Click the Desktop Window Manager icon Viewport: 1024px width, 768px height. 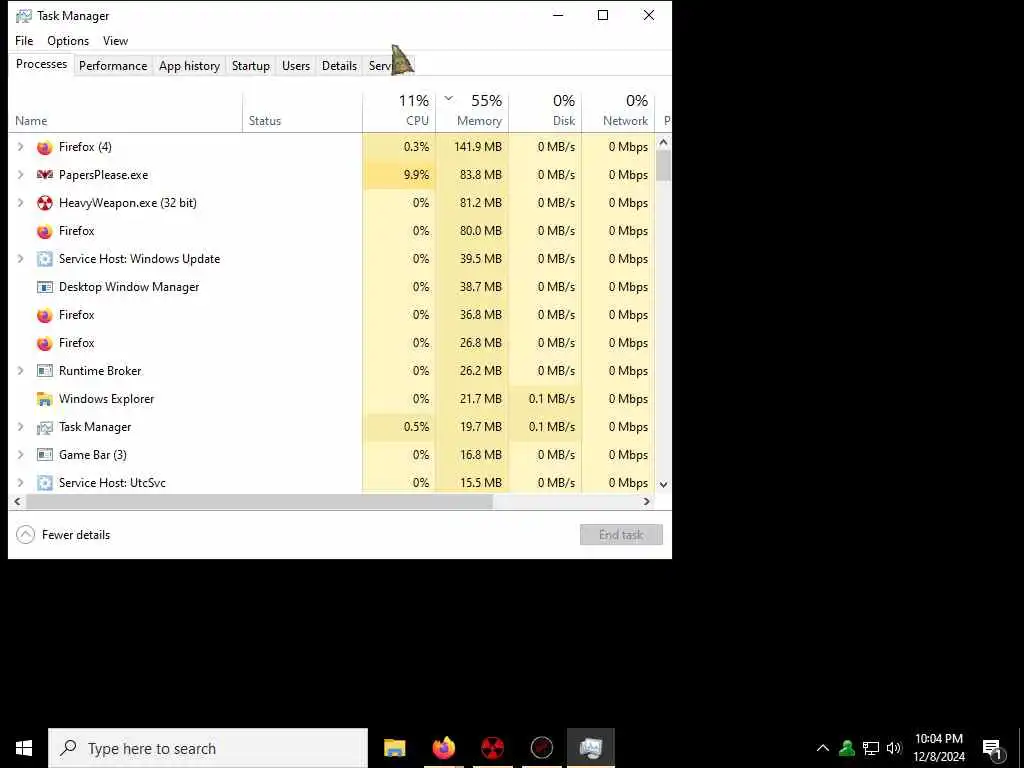pos(44,287)
